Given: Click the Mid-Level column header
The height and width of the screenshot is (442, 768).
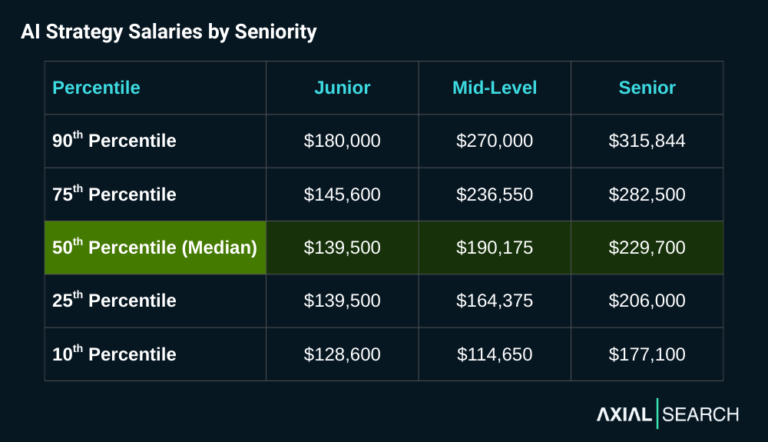Looking at the screenshot, I should (494, 88).
